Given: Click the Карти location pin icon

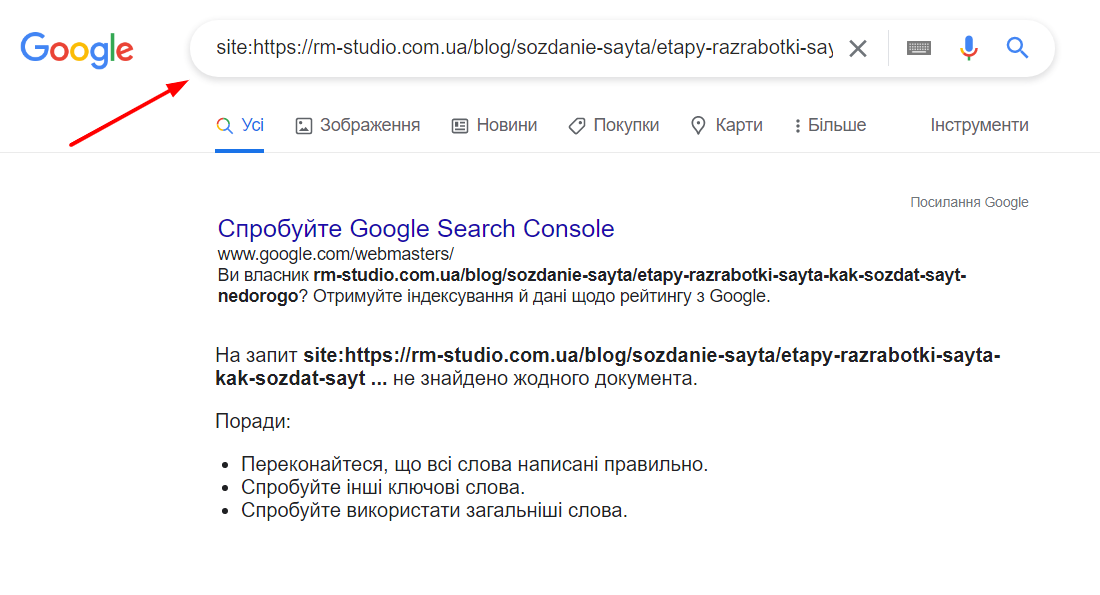Looking at the screenshot, I should point(698,126).
